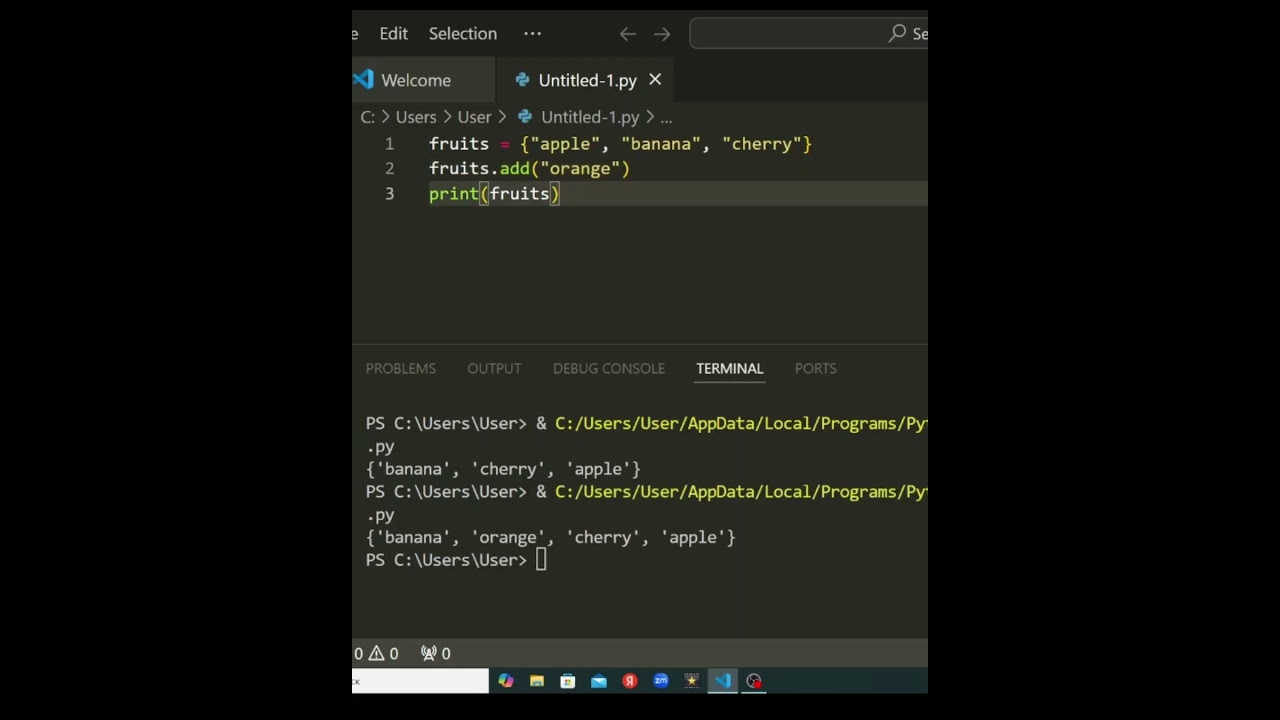Open the DEBUG CONSOLE panel tab
1280x720 pixels.
[x=609, y=369]
